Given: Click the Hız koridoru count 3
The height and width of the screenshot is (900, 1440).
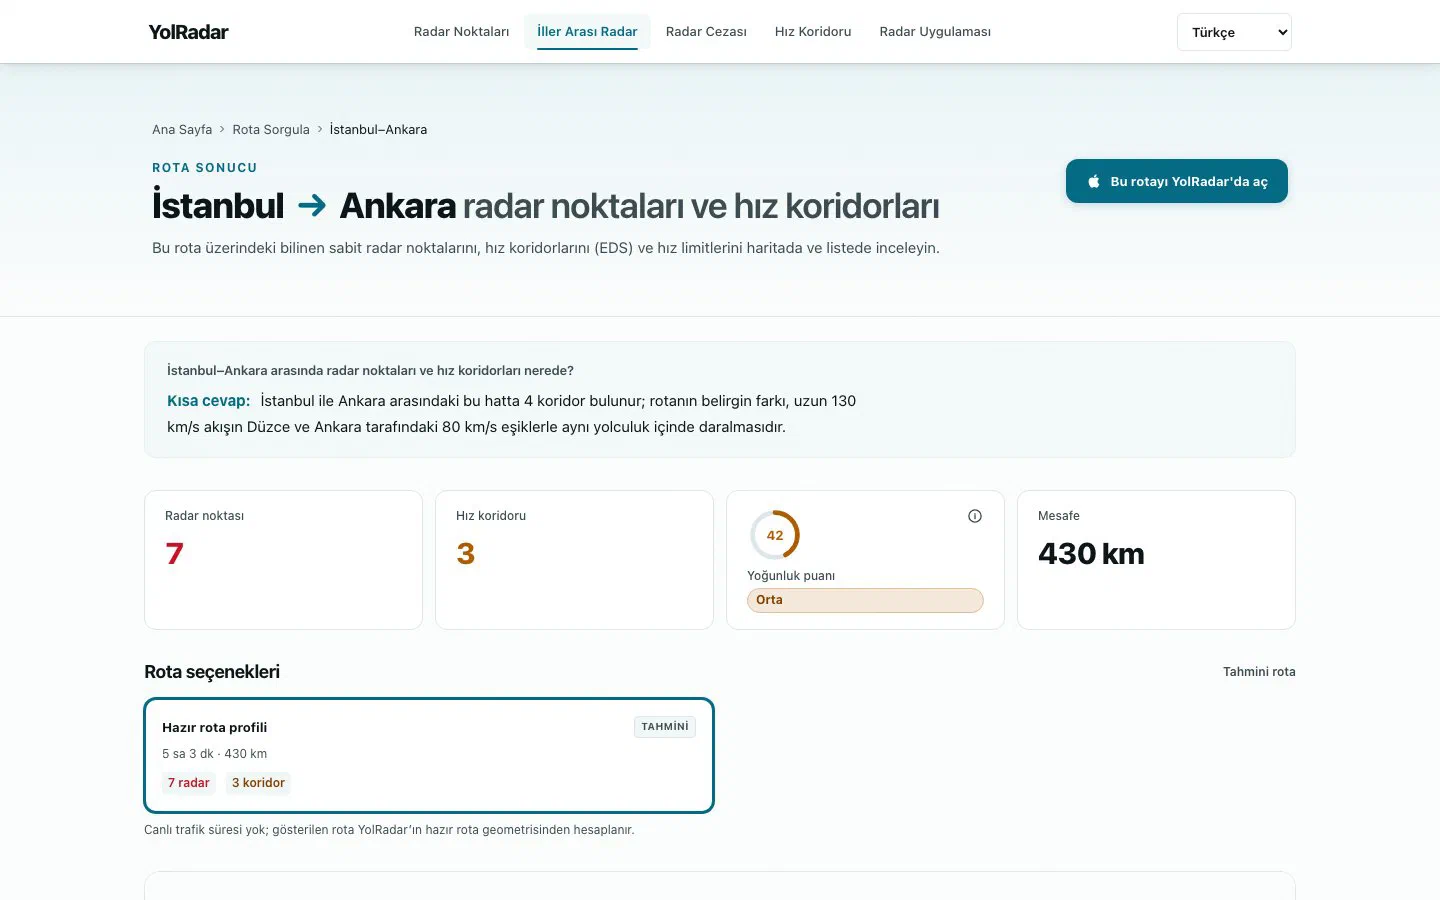Looking at the screenshot, I should pyautogui.click(x=466, y=554).
